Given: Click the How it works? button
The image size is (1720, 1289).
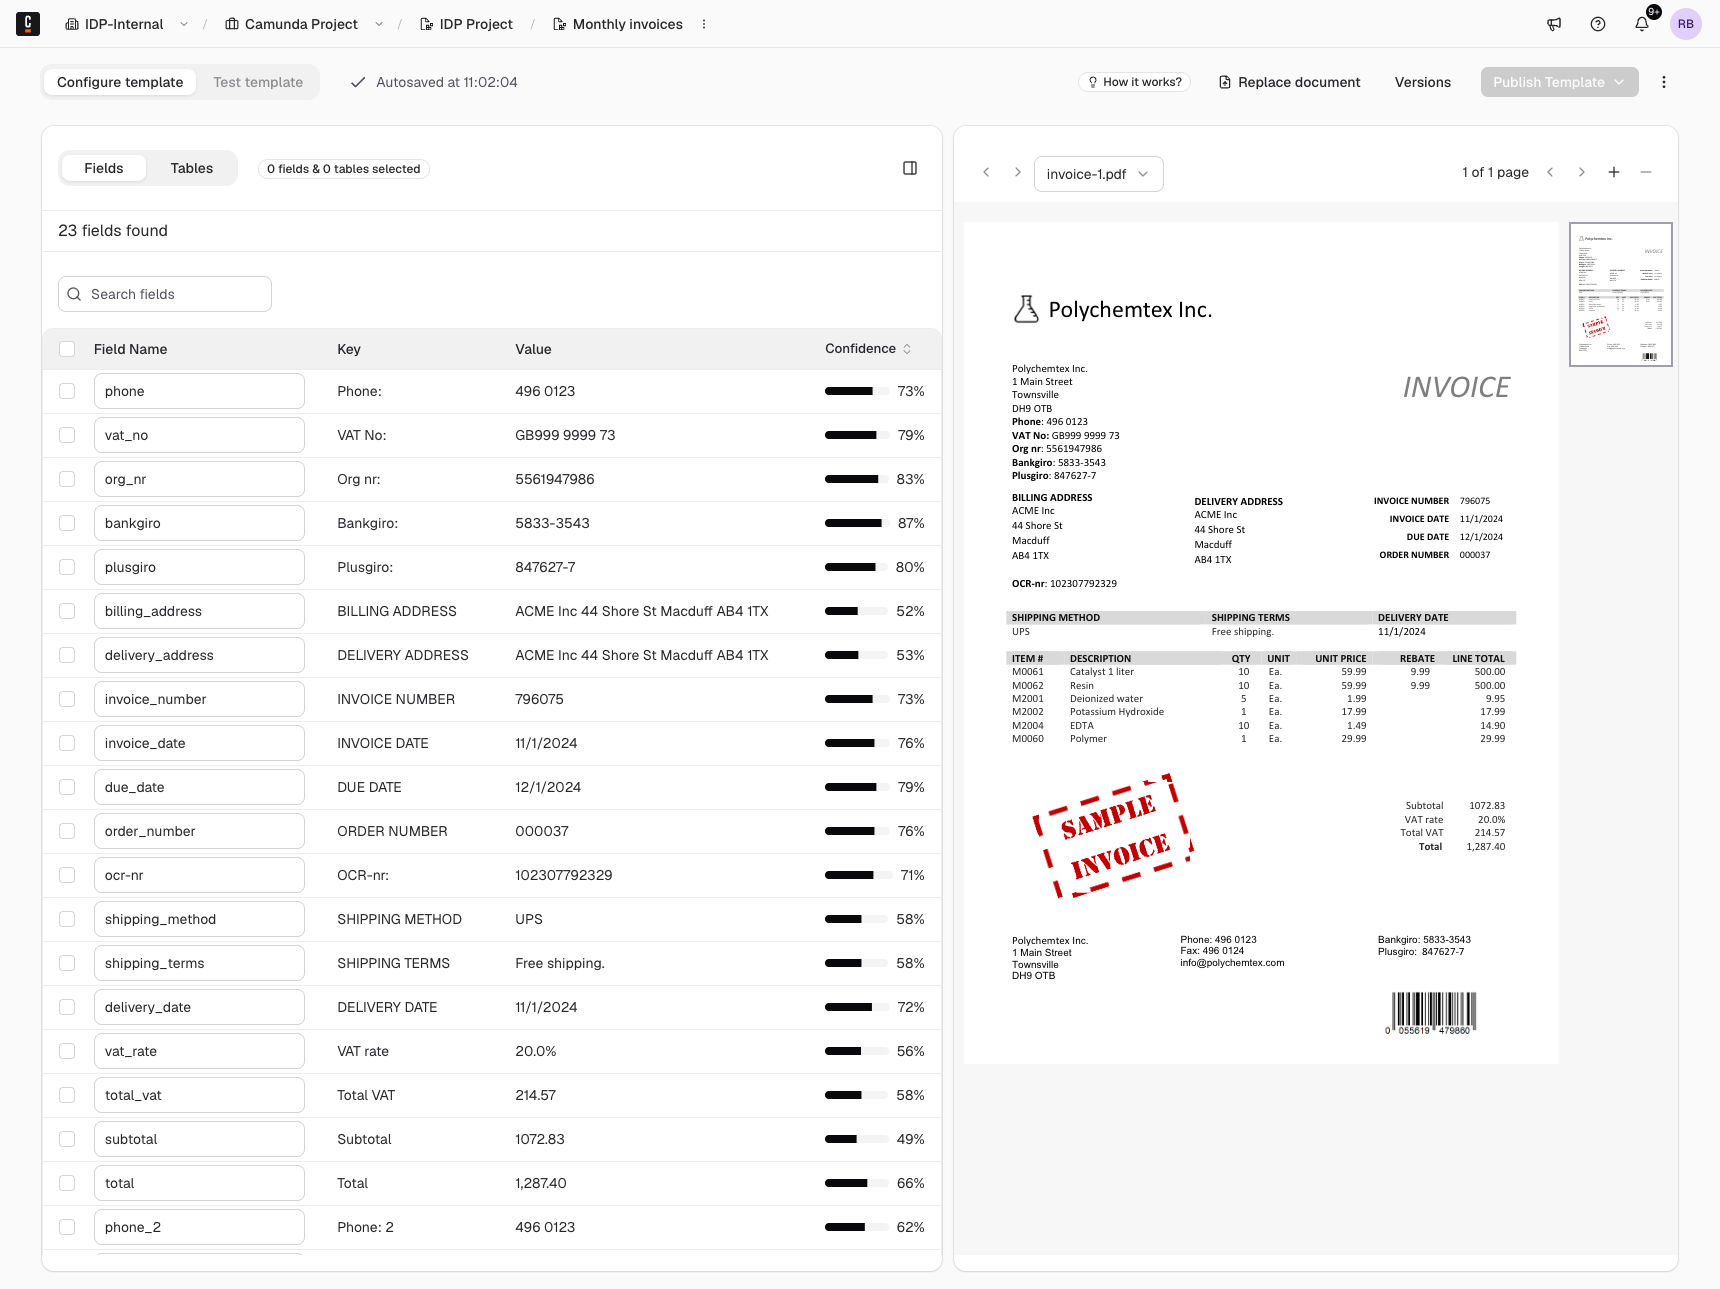Looking at the screenshot, I should click(x=1134, y=82).
